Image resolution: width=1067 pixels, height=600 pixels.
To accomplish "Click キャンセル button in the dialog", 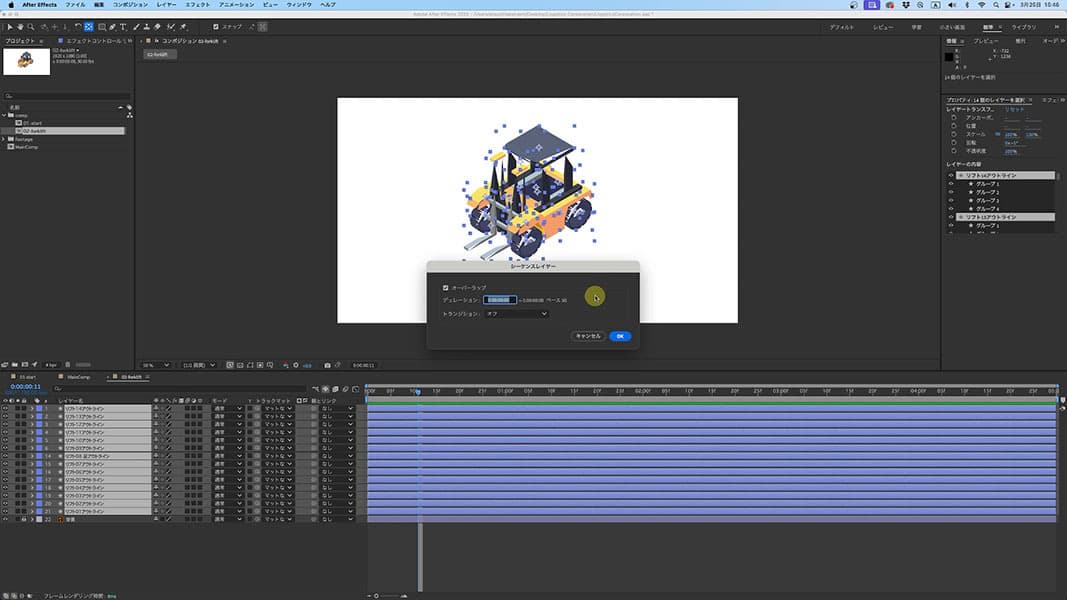I will (x=588, y=336).
